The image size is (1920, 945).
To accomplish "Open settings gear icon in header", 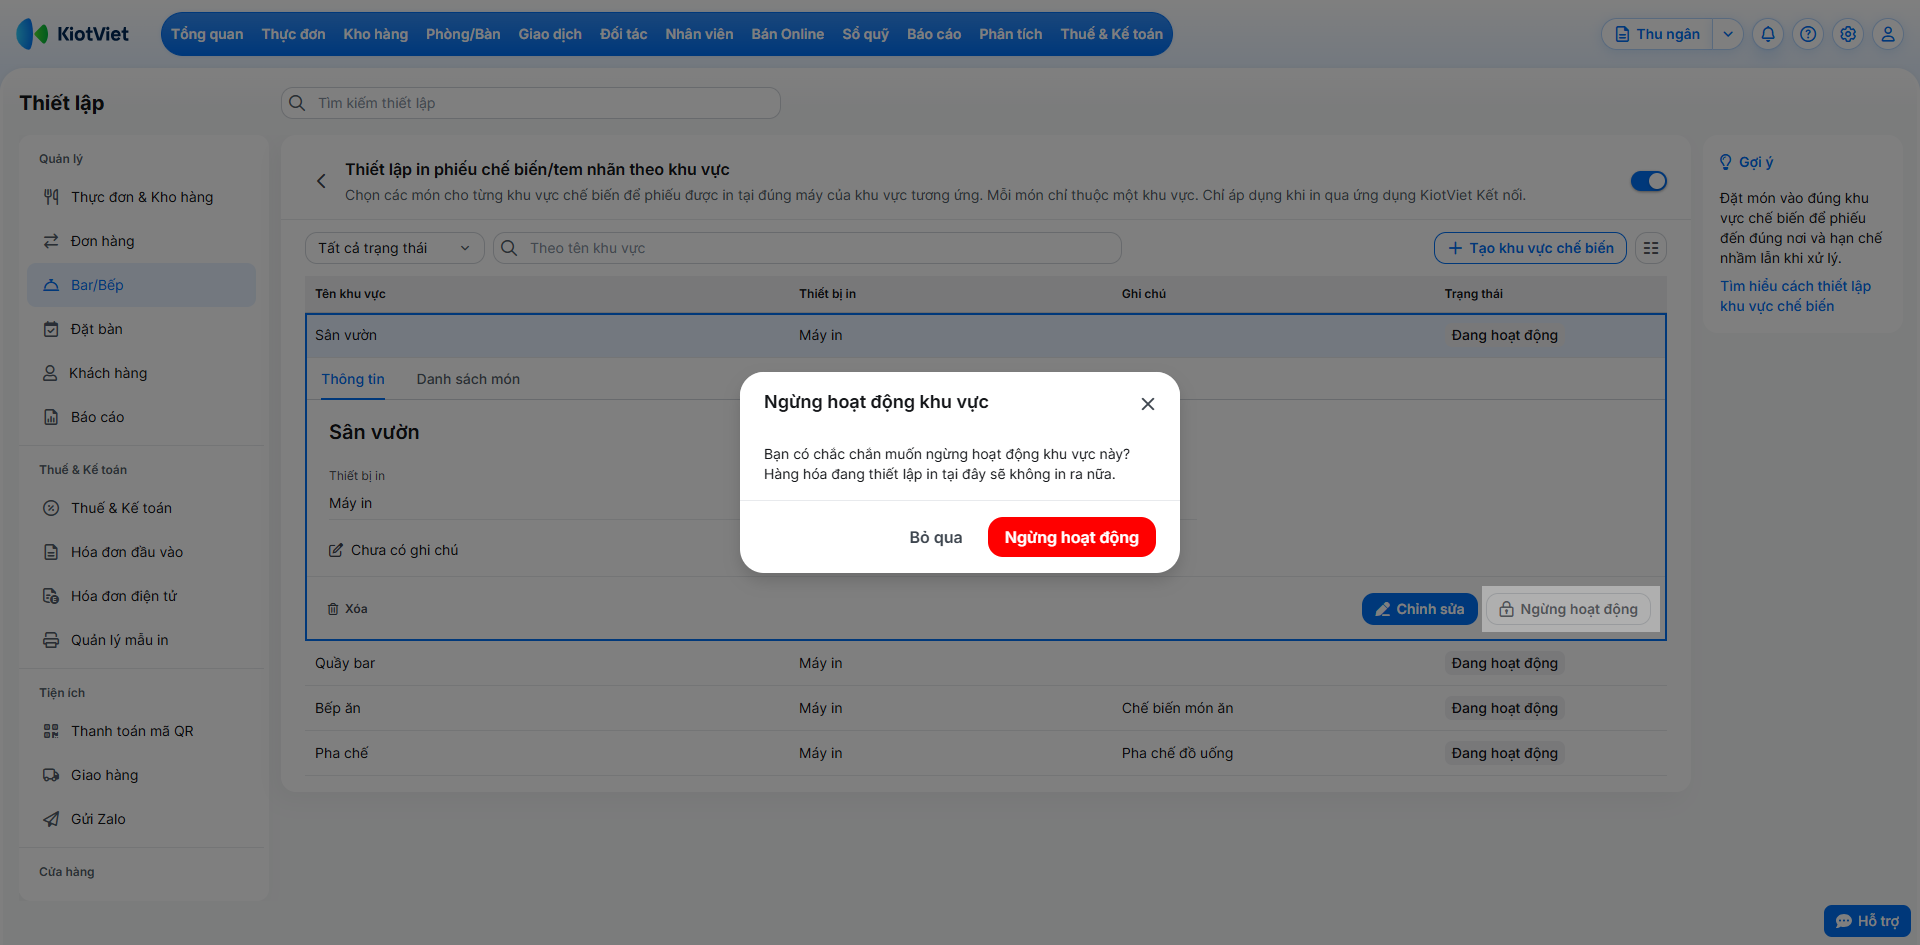I will click(1848, 34).
